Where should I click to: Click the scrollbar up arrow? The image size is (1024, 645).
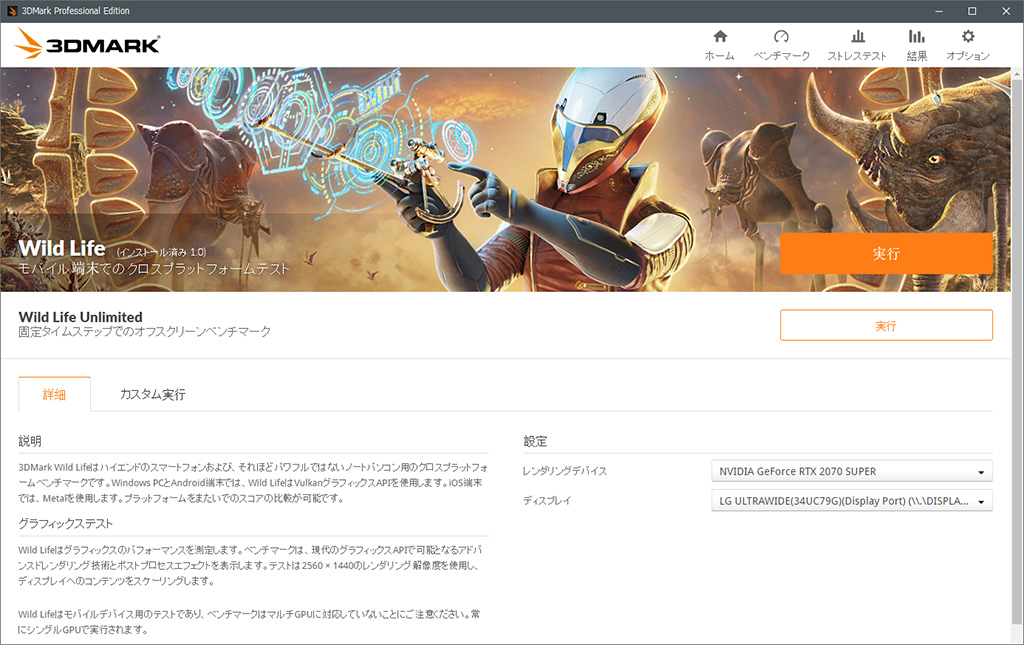tap(1017, 74)
